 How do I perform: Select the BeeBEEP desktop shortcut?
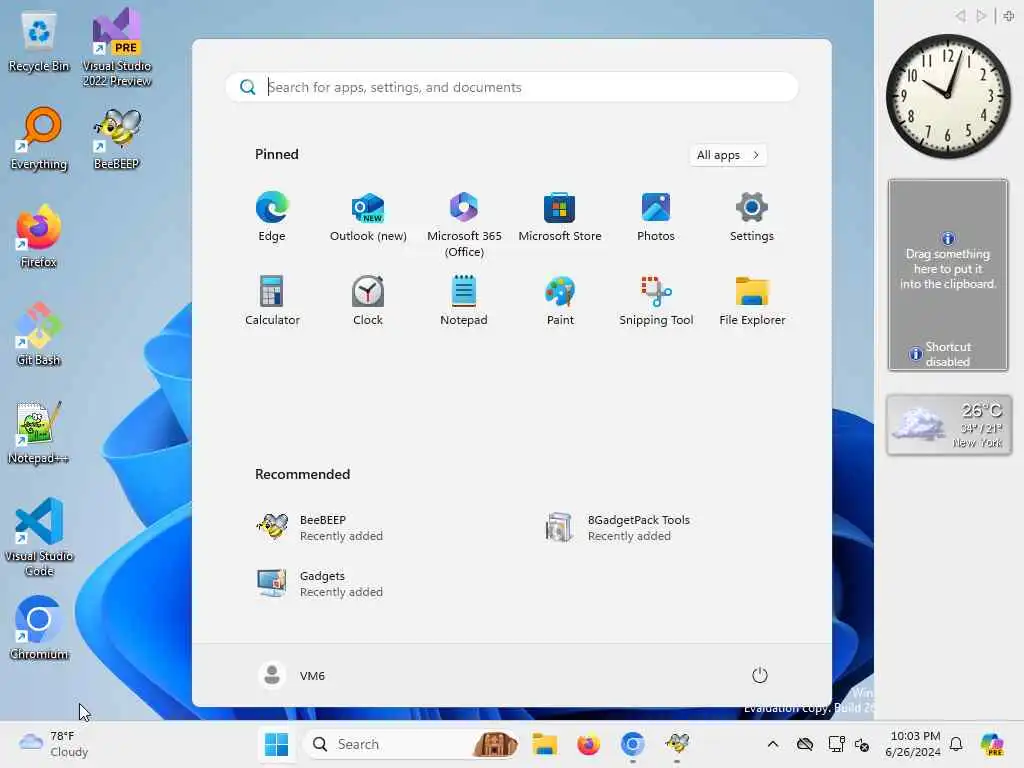(117, 138)
